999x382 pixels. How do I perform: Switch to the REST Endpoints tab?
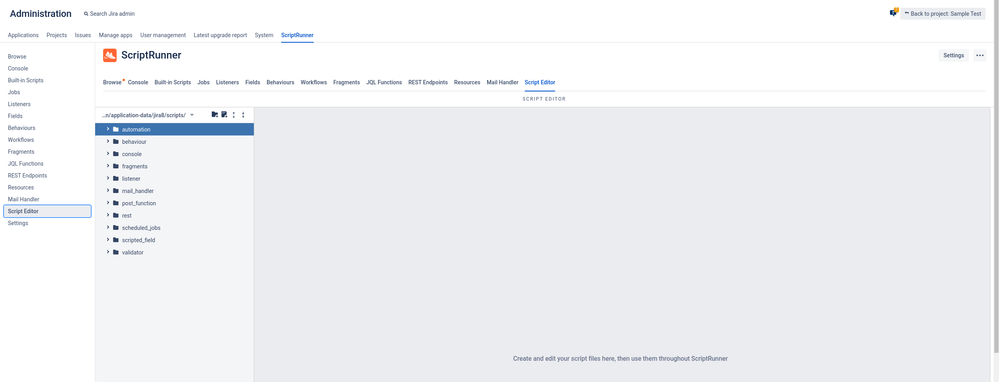(x=428, y=82)
